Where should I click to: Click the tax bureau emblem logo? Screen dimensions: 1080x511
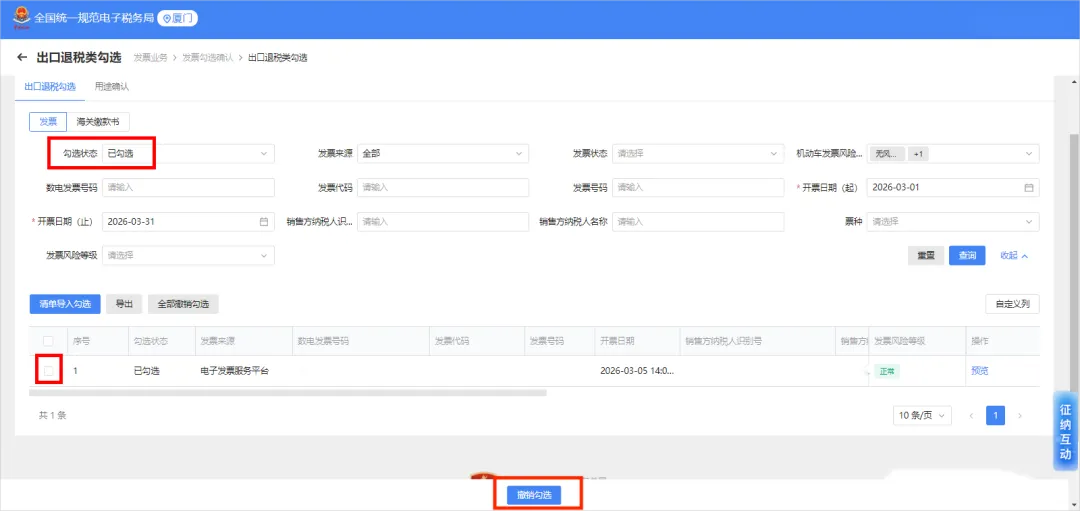pyautogui.click(x=21, y=19)
